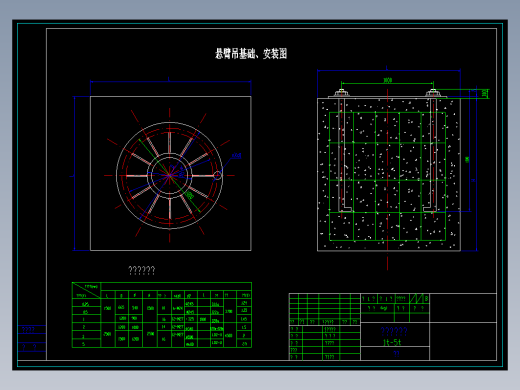Click the blue "????" label in the left margin block
520x390 pixels.
tap(28, 330)
